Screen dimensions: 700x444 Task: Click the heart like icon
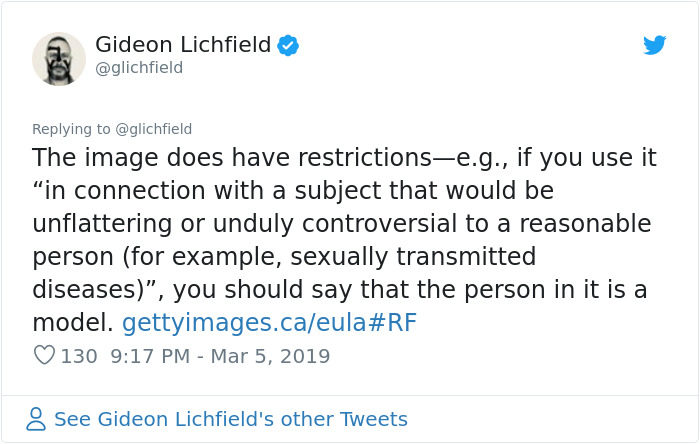(44, 356)
